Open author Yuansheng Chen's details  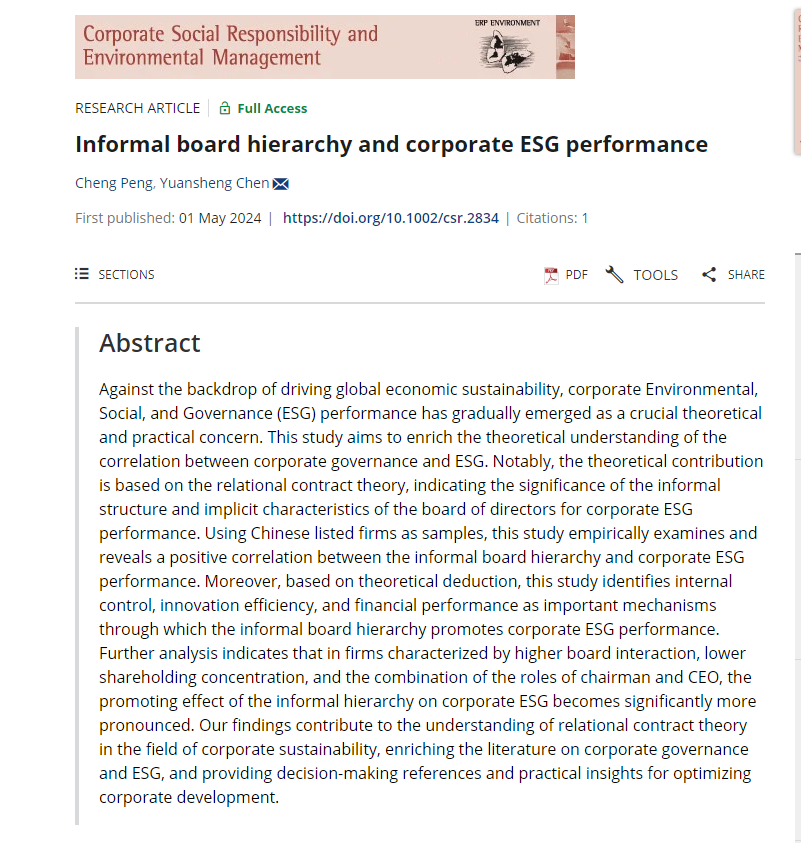pyautogui.click(x=214, y=183)
